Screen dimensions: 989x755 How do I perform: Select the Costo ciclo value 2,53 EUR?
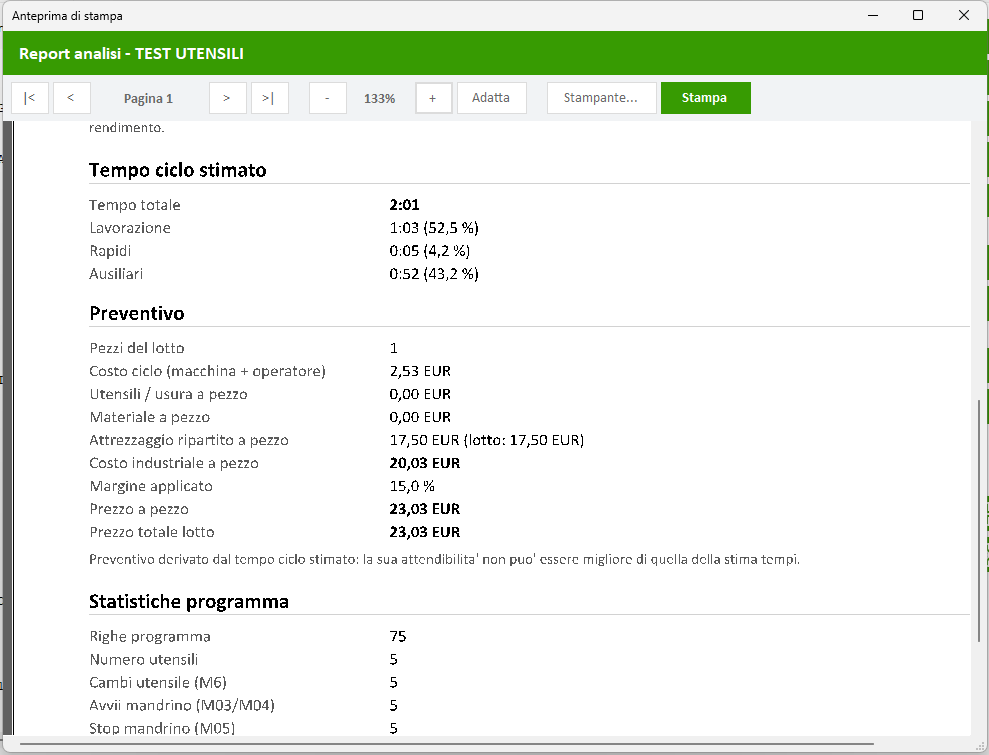click(x=420, y=371)
